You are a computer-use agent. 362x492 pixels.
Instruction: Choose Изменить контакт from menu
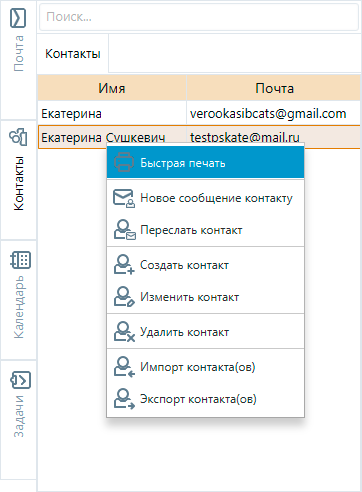click(205, 297)
